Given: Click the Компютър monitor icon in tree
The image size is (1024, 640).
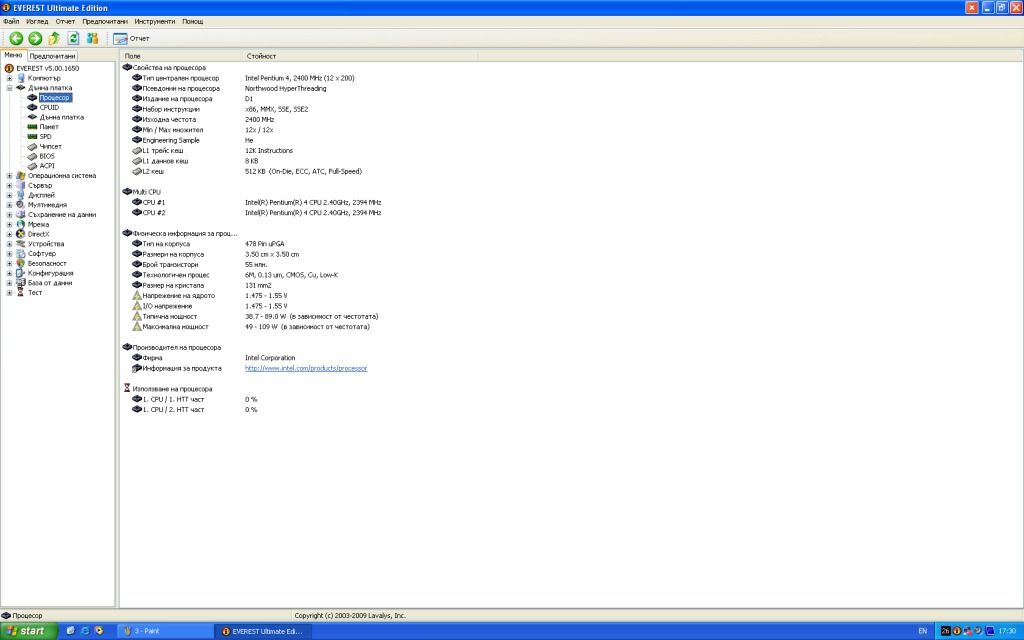Looking at the screenshot, I should [x=21, y=78].
